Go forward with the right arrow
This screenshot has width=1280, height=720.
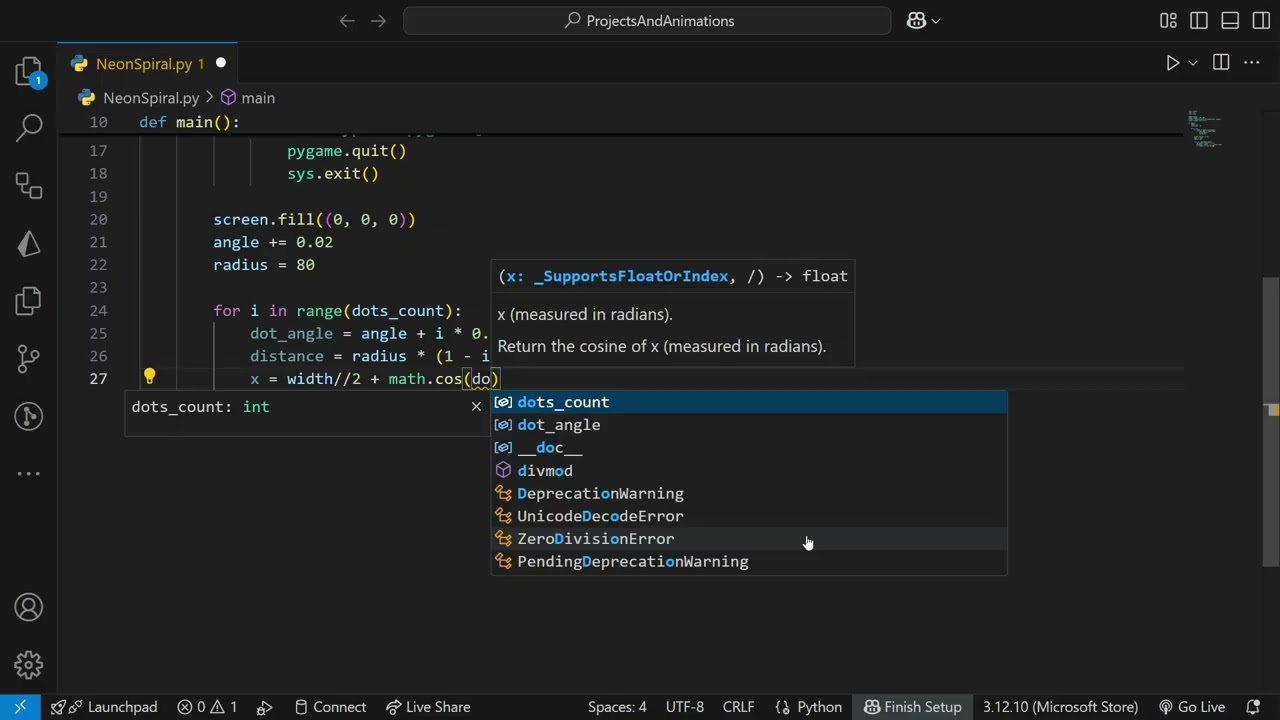tap(378, 20)
